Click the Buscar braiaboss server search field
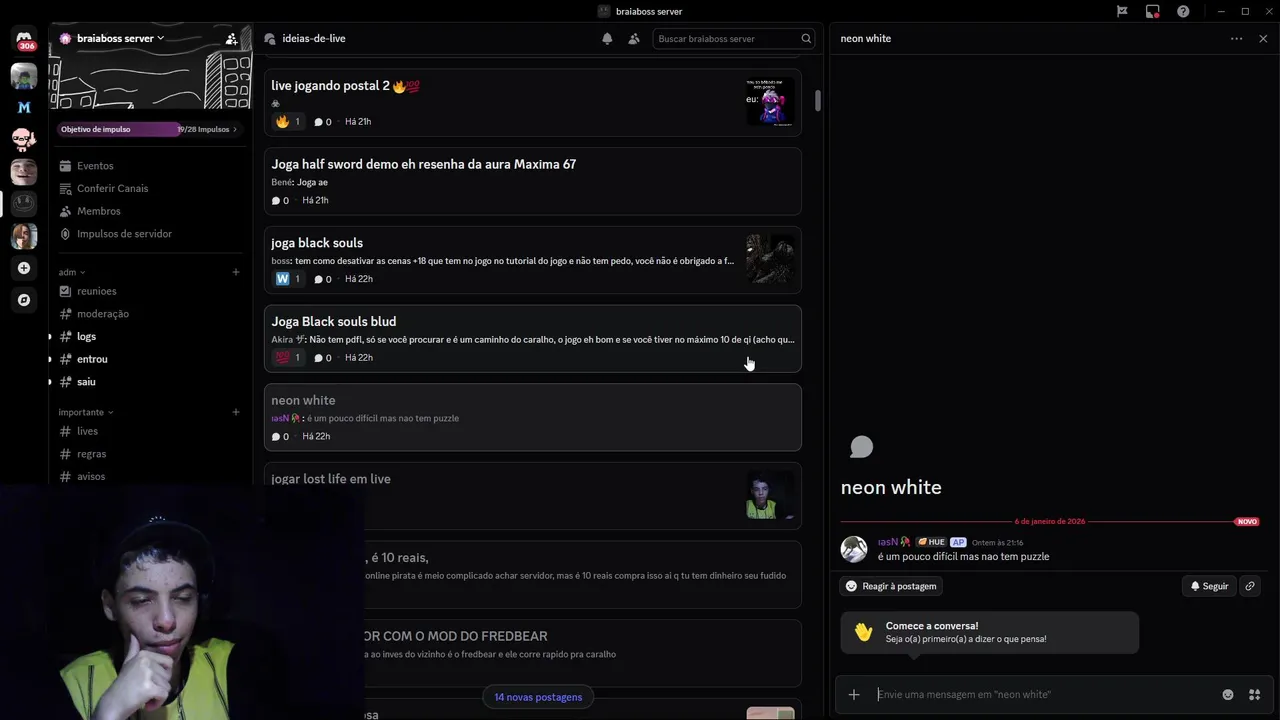Image resolution: width=1280 pixels, height=720 pixels. 733,39
